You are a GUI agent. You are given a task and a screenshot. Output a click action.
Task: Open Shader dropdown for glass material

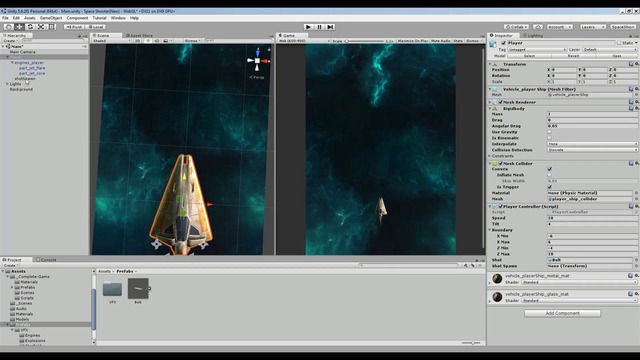[x=580, y=301]
